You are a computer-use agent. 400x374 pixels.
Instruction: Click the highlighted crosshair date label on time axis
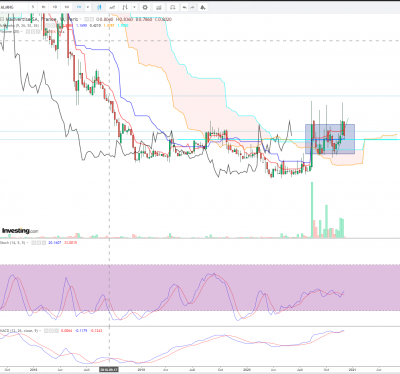click(x=109, y=370)
